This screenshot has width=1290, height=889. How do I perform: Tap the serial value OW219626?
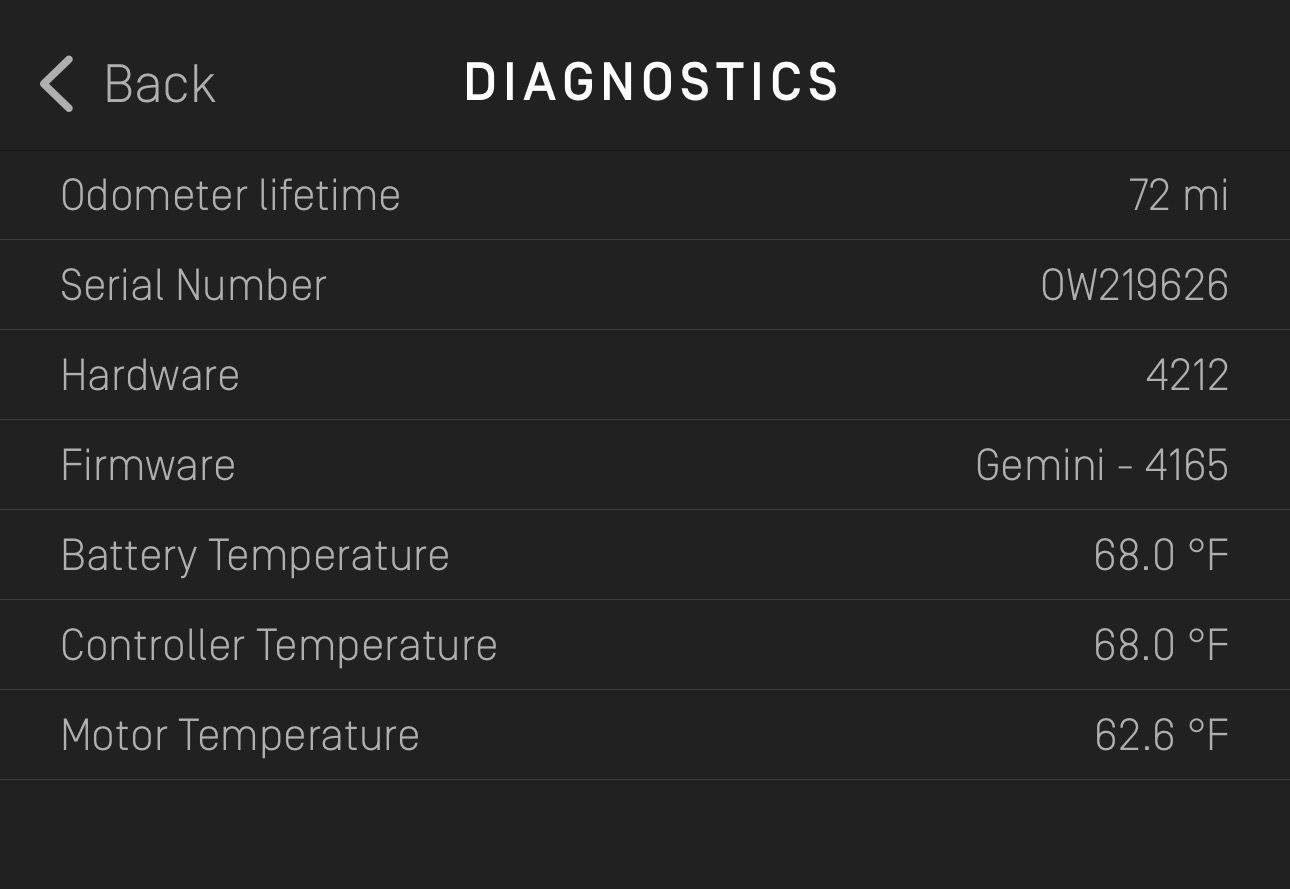pos(1134,285)
